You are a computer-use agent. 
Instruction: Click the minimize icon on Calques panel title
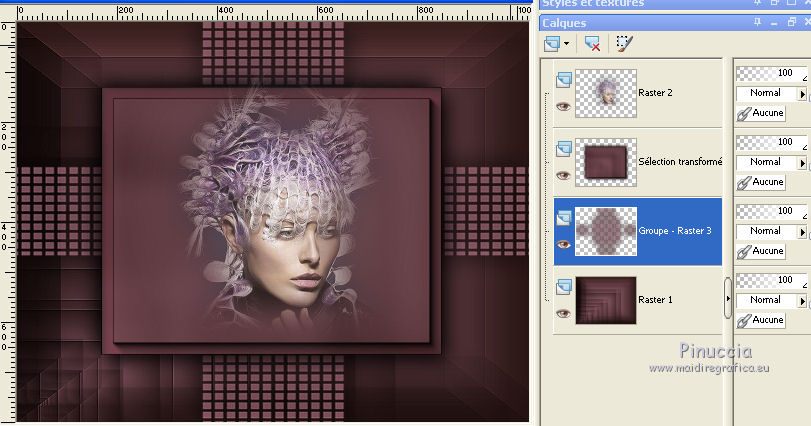pyautogui.click(x=774, y=23)
